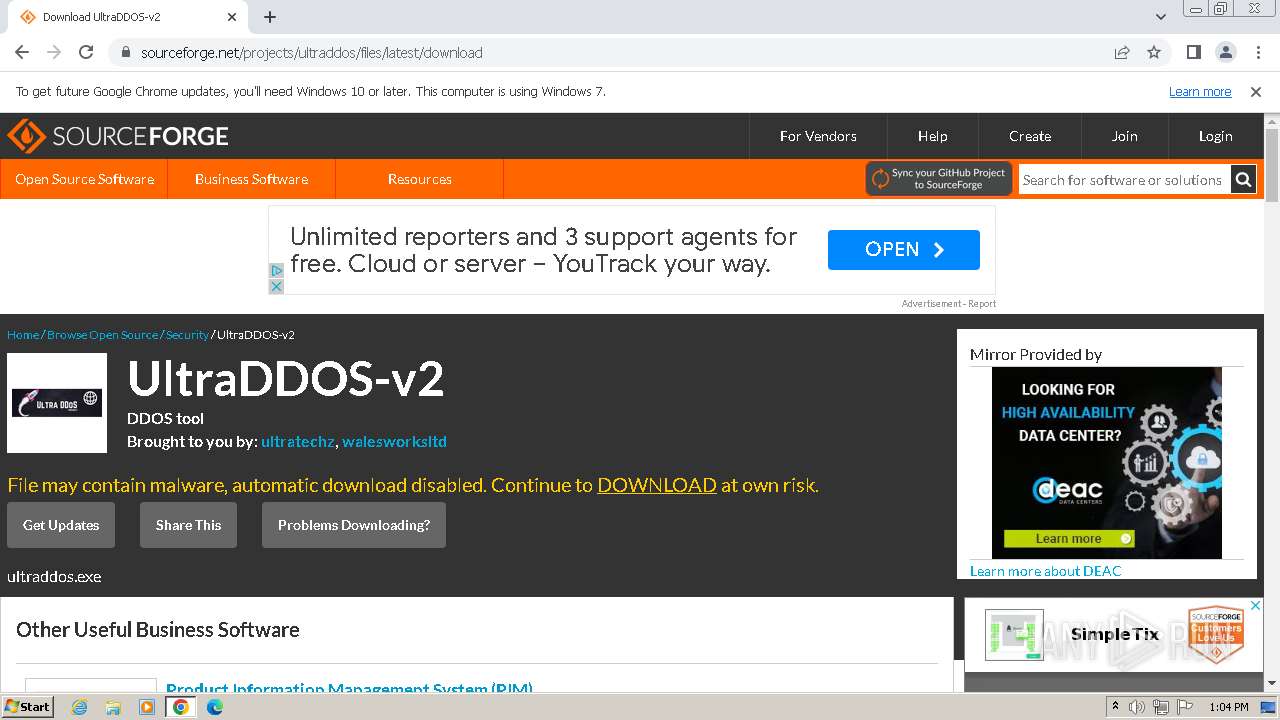Show hidden tray icons arrow
The height and width of the screenshot is (720, 1280).
1115,707
